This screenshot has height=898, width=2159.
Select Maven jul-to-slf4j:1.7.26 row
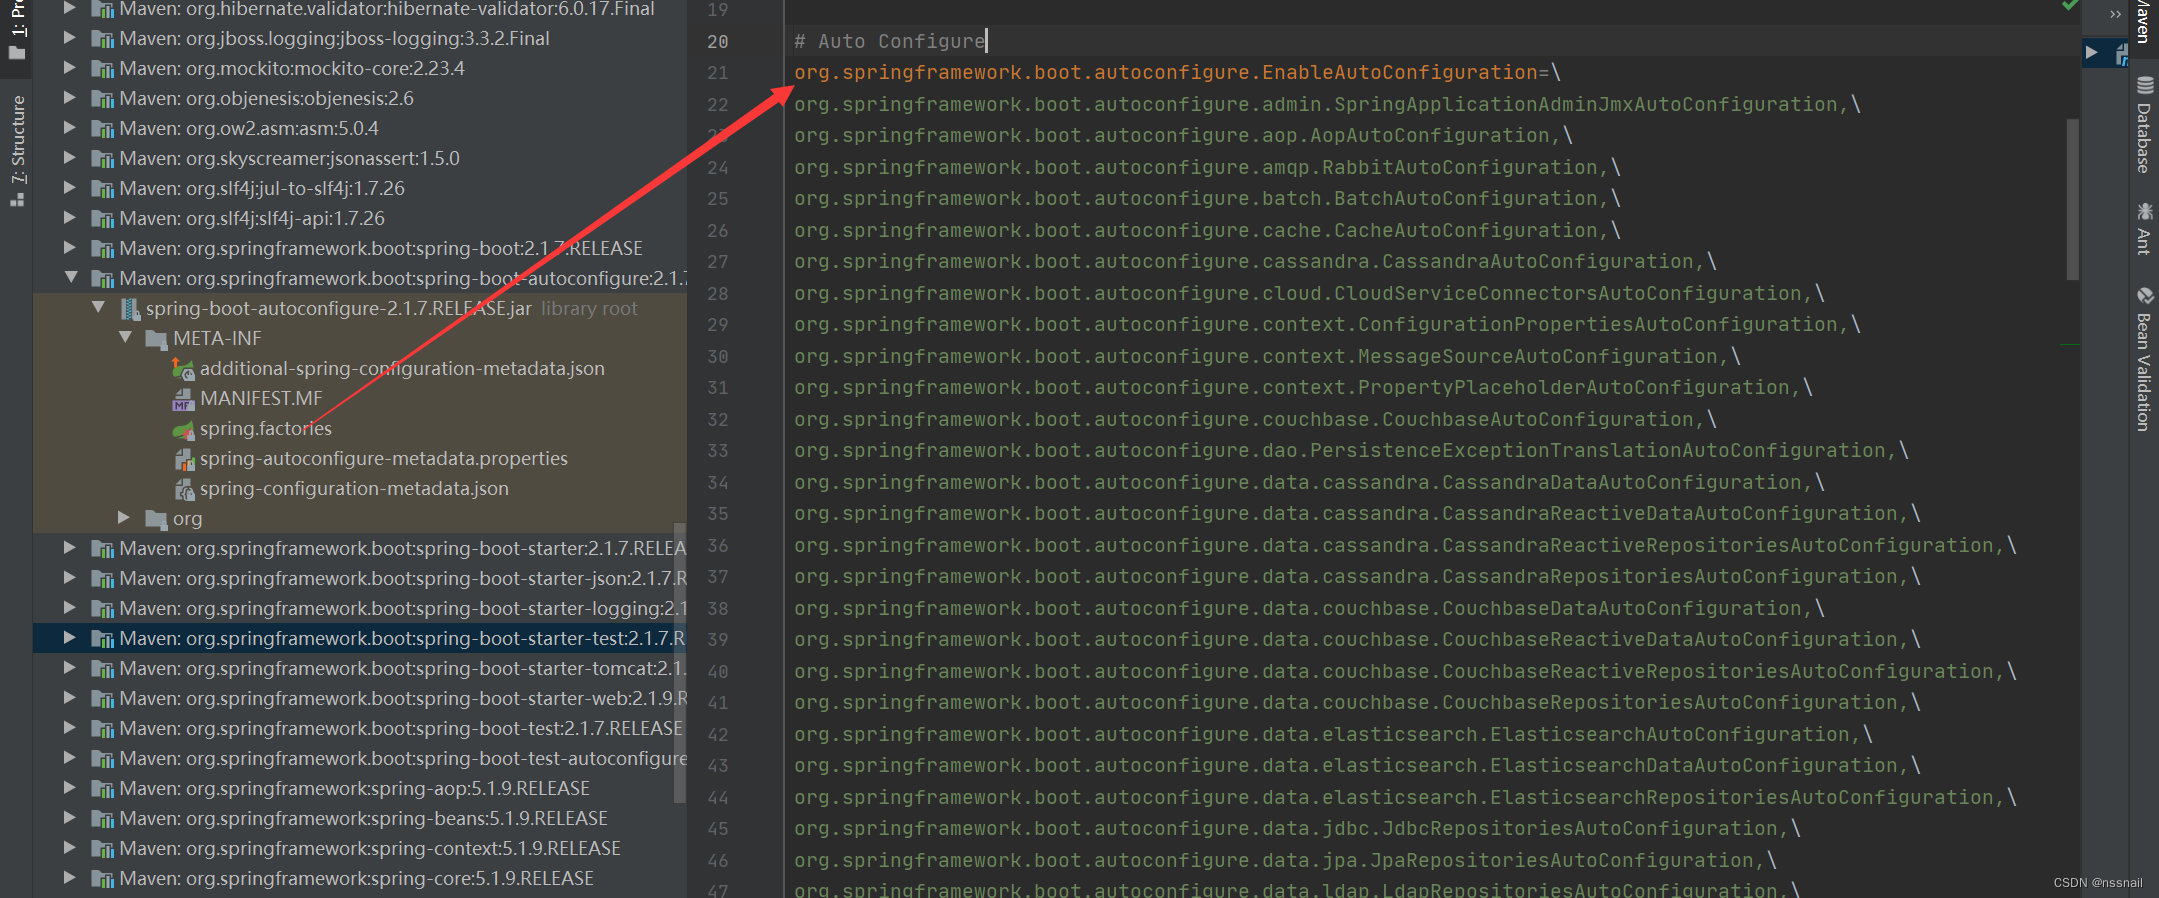tap(360, 188)
